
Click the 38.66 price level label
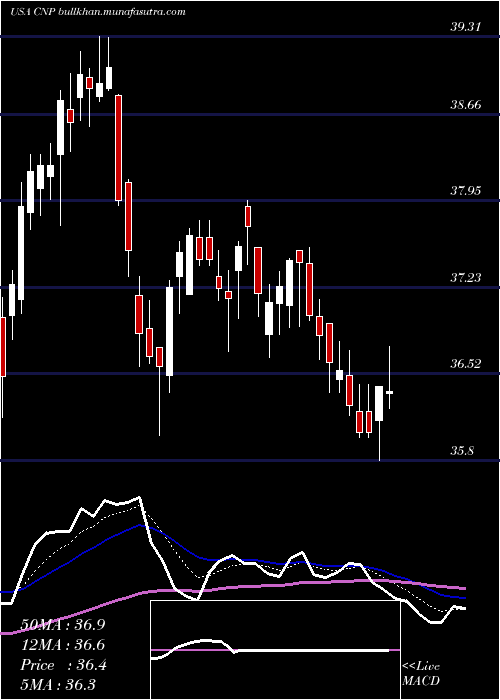pos(465,105)
